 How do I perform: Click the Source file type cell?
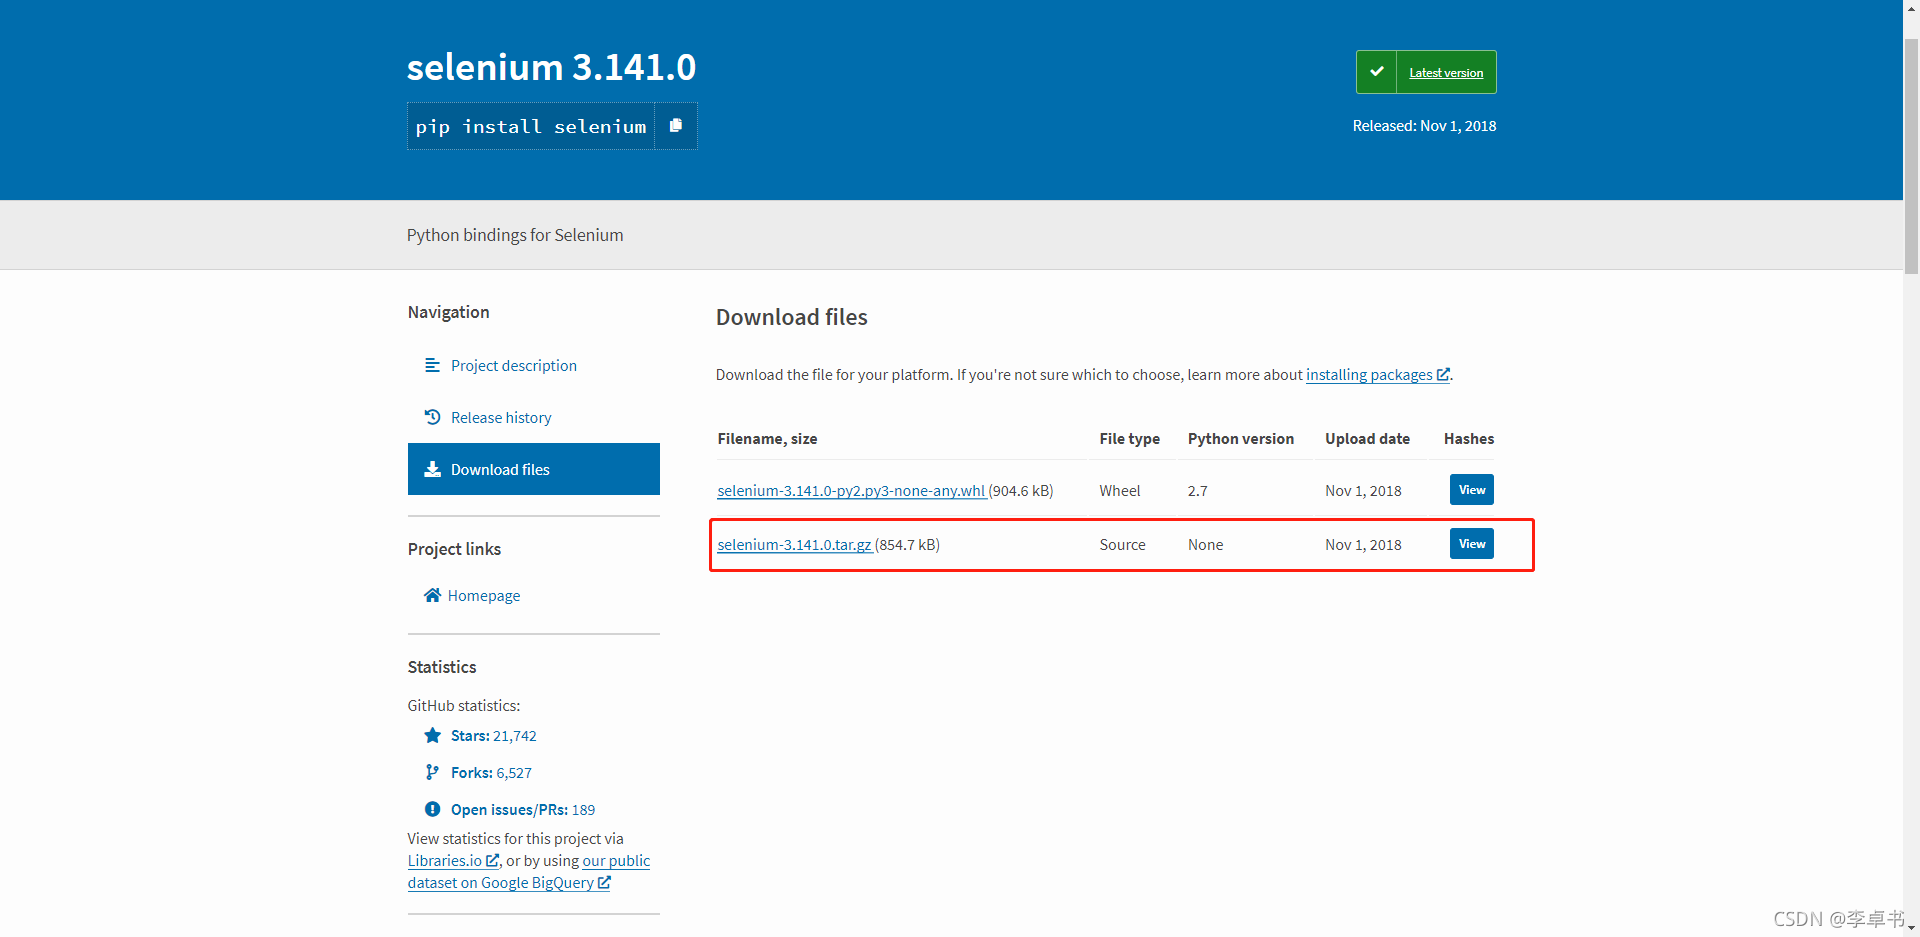[x=1122, y=544]
